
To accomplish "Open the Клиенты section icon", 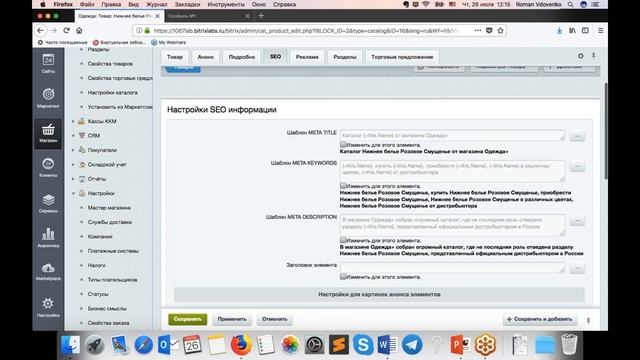I will pyautogui.click(x=48, y=167).
